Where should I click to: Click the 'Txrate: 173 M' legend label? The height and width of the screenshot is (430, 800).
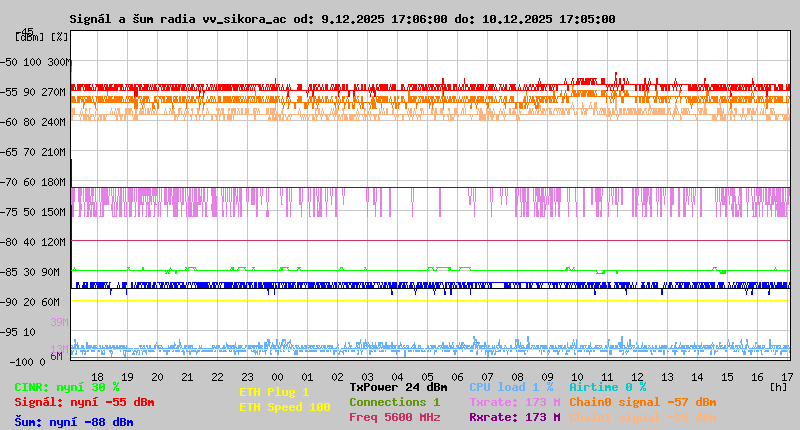[515, 402]
